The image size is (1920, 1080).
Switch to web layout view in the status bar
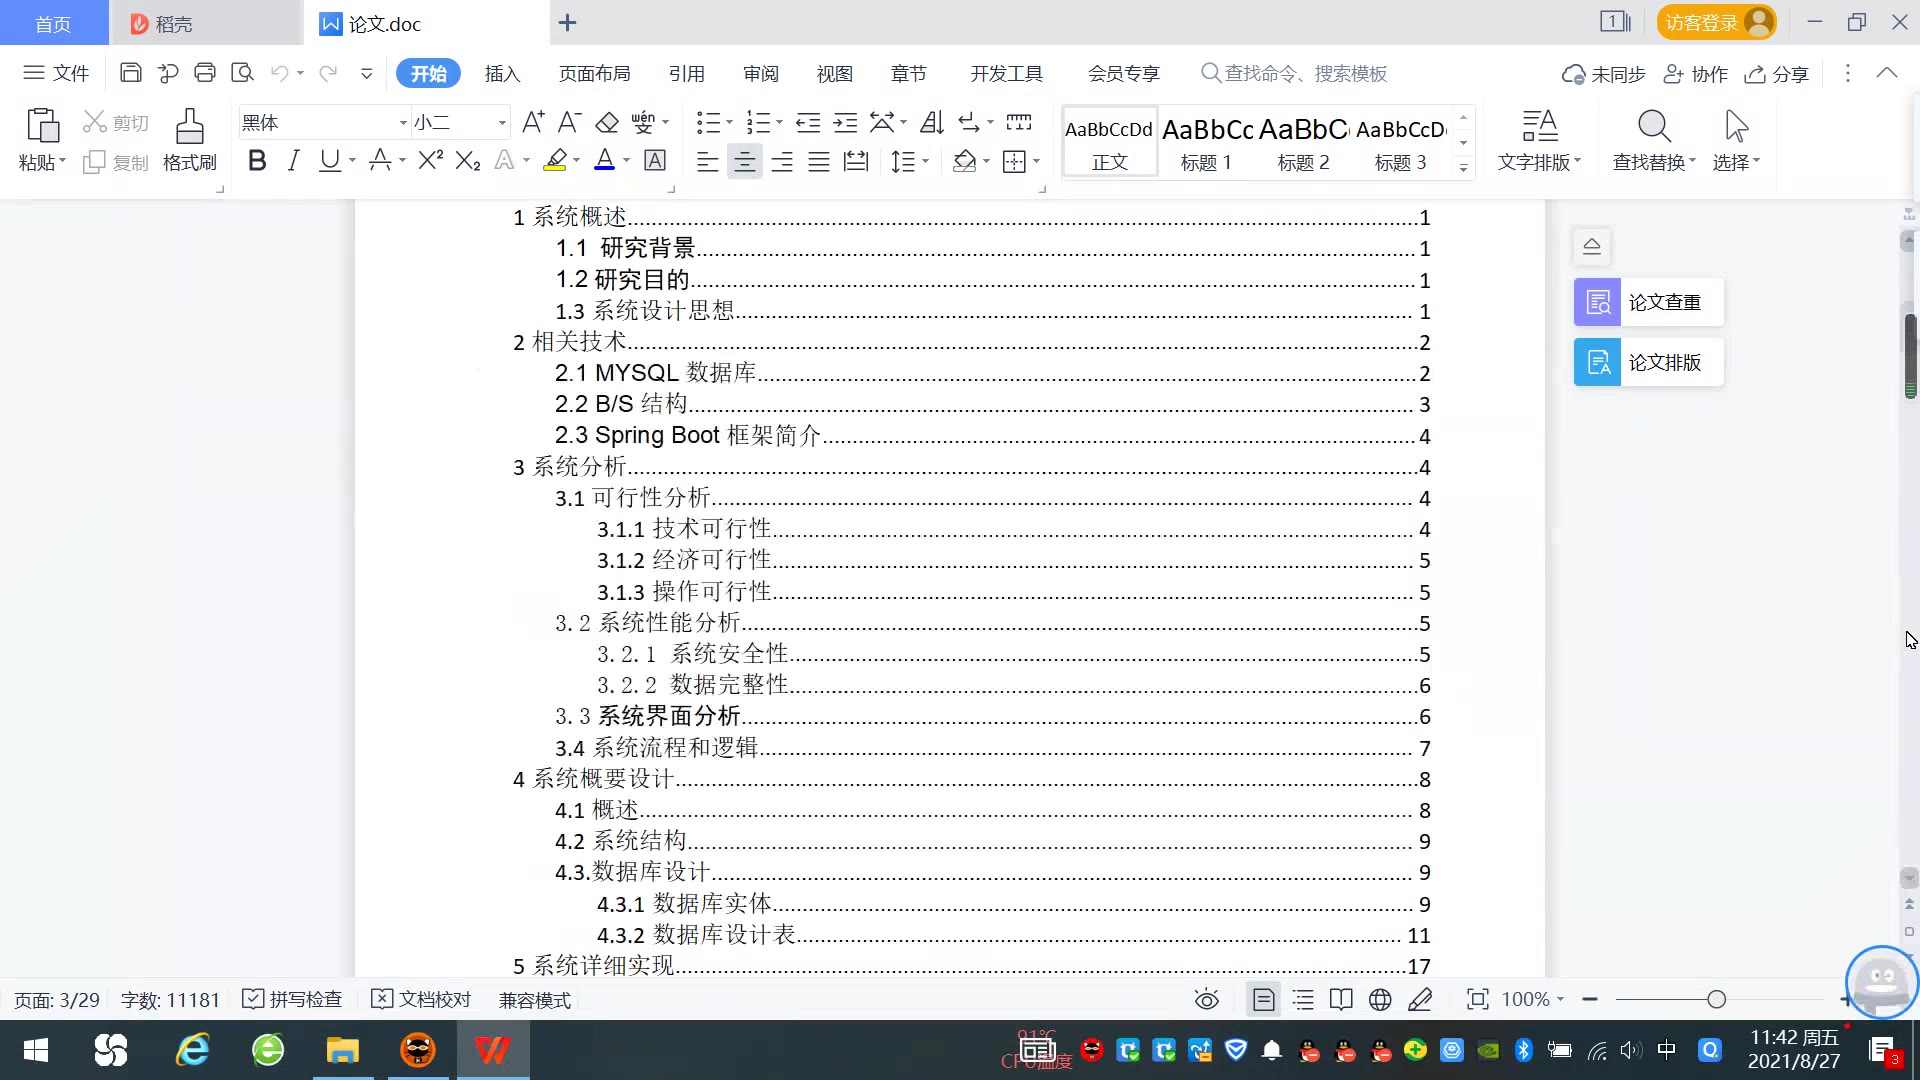1380,999
